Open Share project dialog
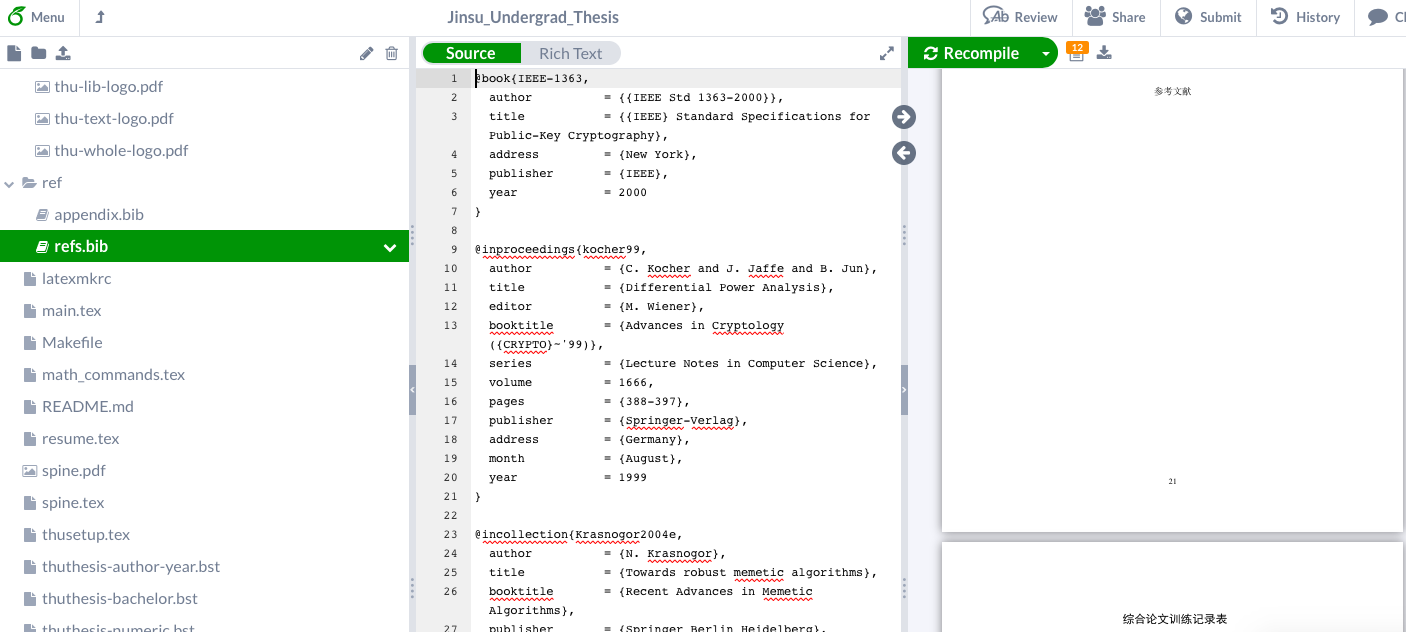Viewport: 1406px width, 632px height. (x=1115, y=17)
